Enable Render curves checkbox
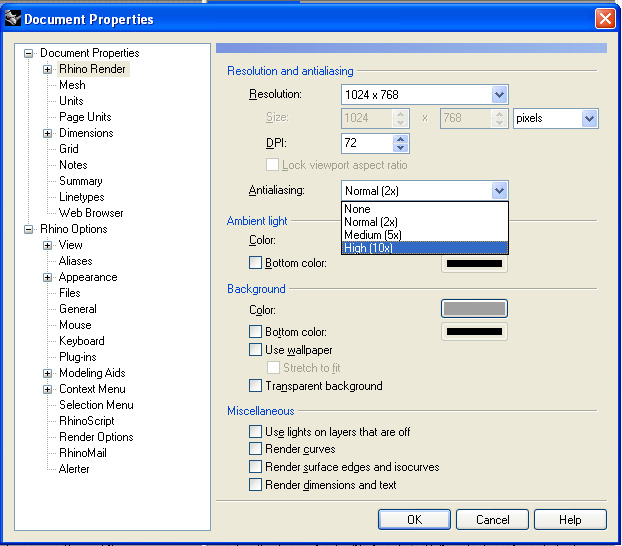 [x=255, y=449]
